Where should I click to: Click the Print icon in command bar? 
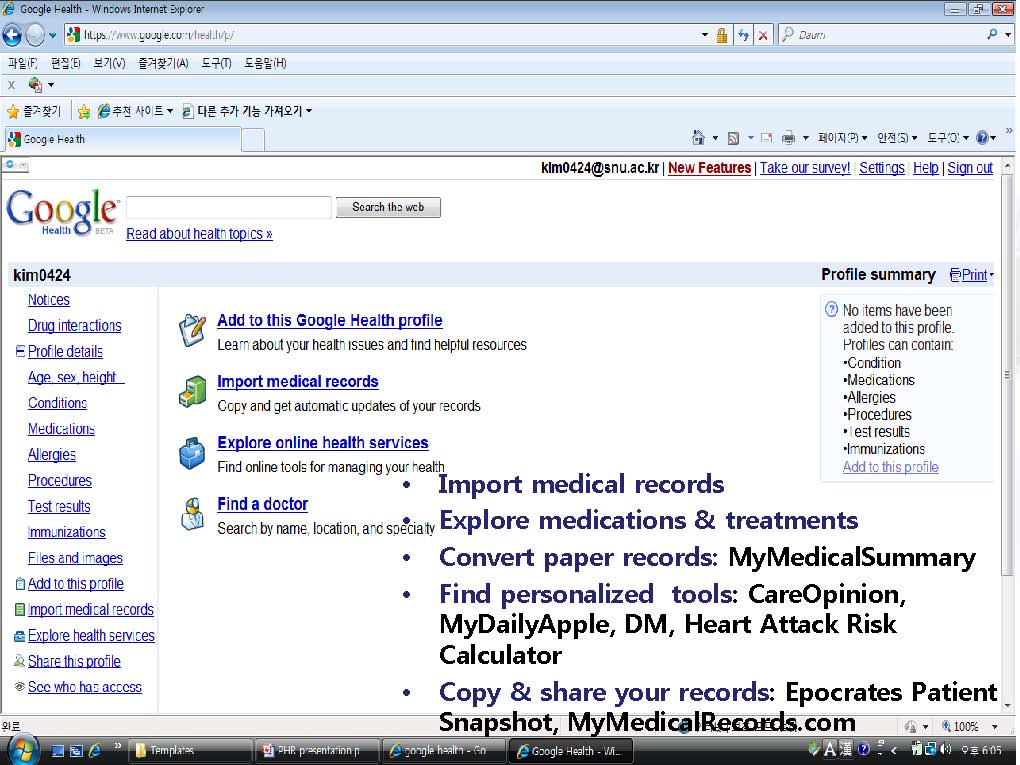[788, 137]
